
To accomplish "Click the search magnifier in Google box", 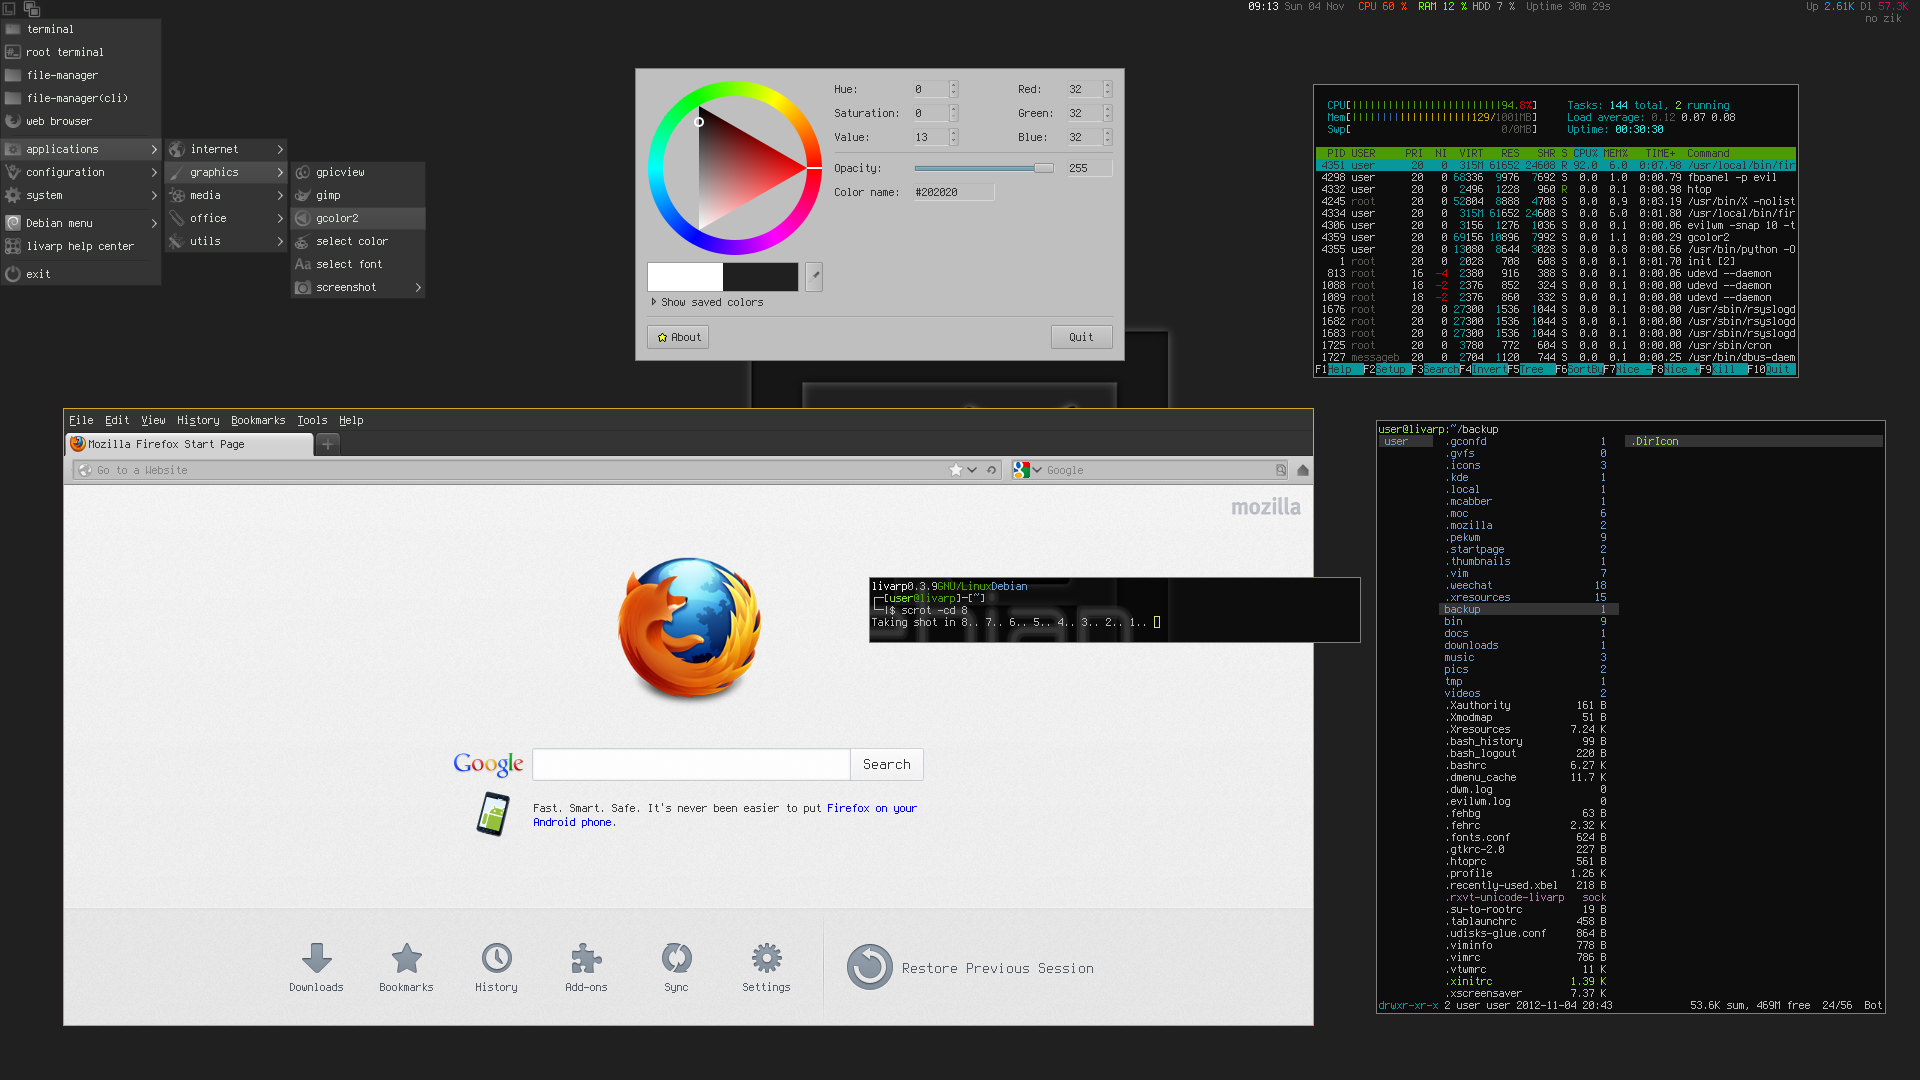I will point(1280,470).
